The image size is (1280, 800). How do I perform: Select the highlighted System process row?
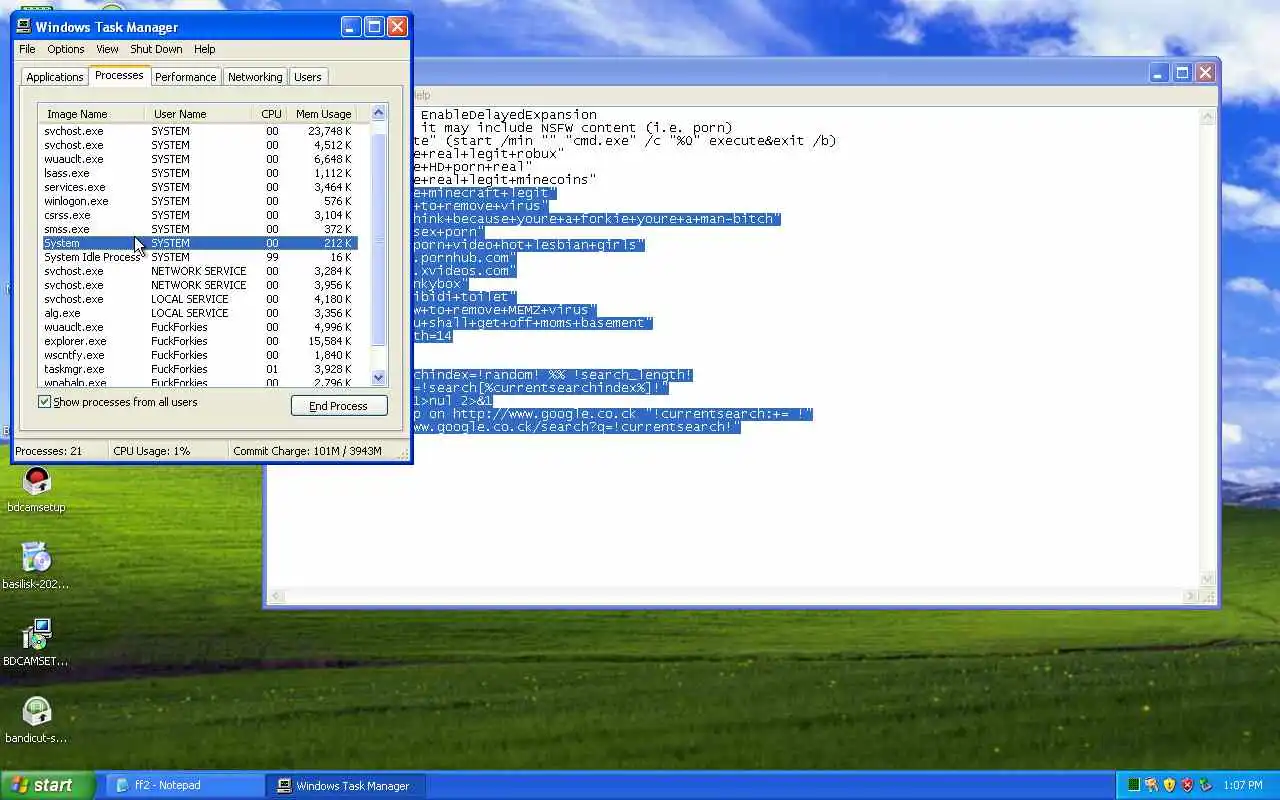click(198, 243)
